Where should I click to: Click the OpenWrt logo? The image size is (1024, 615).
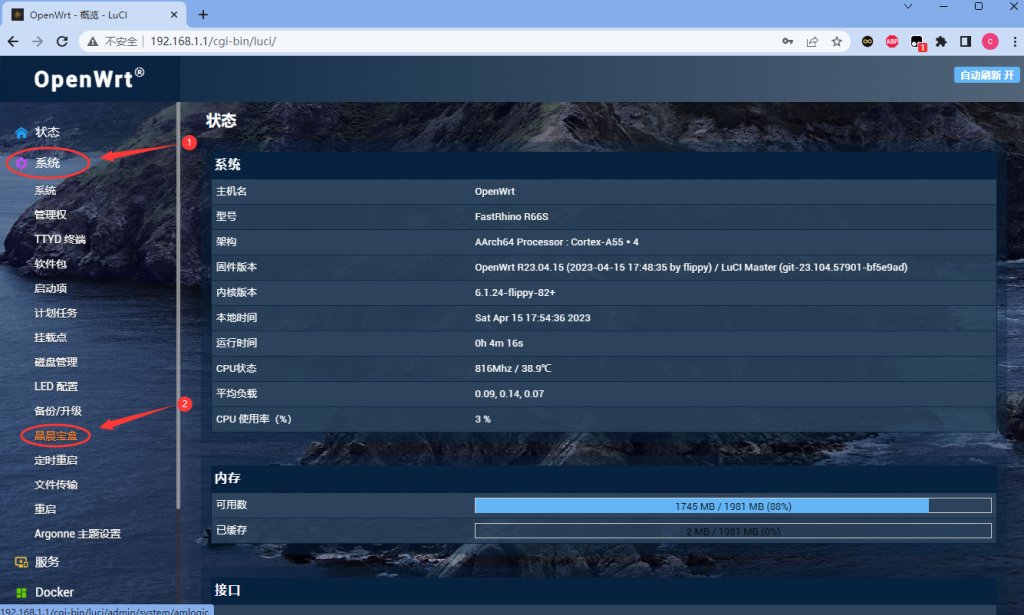coord(89,79)
